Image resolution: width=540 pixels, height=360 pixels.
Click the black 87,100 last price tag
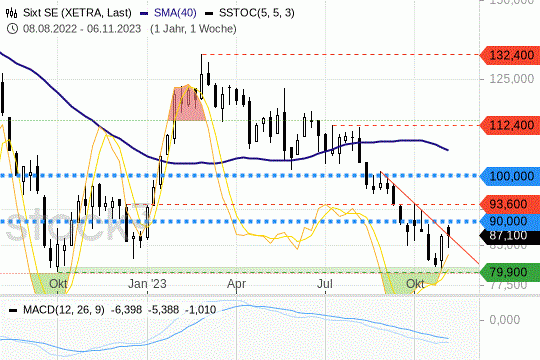pyautogui.click(x=510, y=236)
